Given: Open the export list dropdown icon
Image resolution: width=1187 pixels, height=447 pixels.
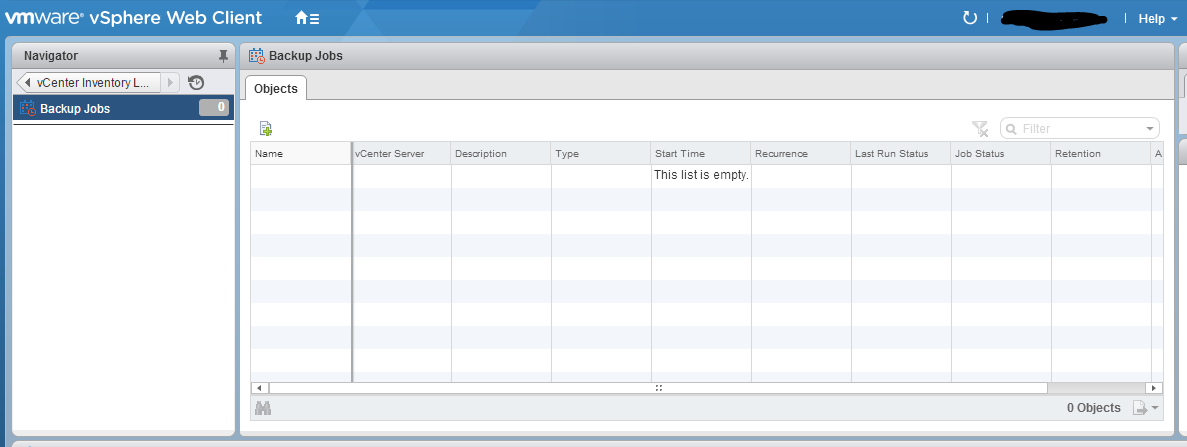Looking at the screenshot, I should [1145, 408].
